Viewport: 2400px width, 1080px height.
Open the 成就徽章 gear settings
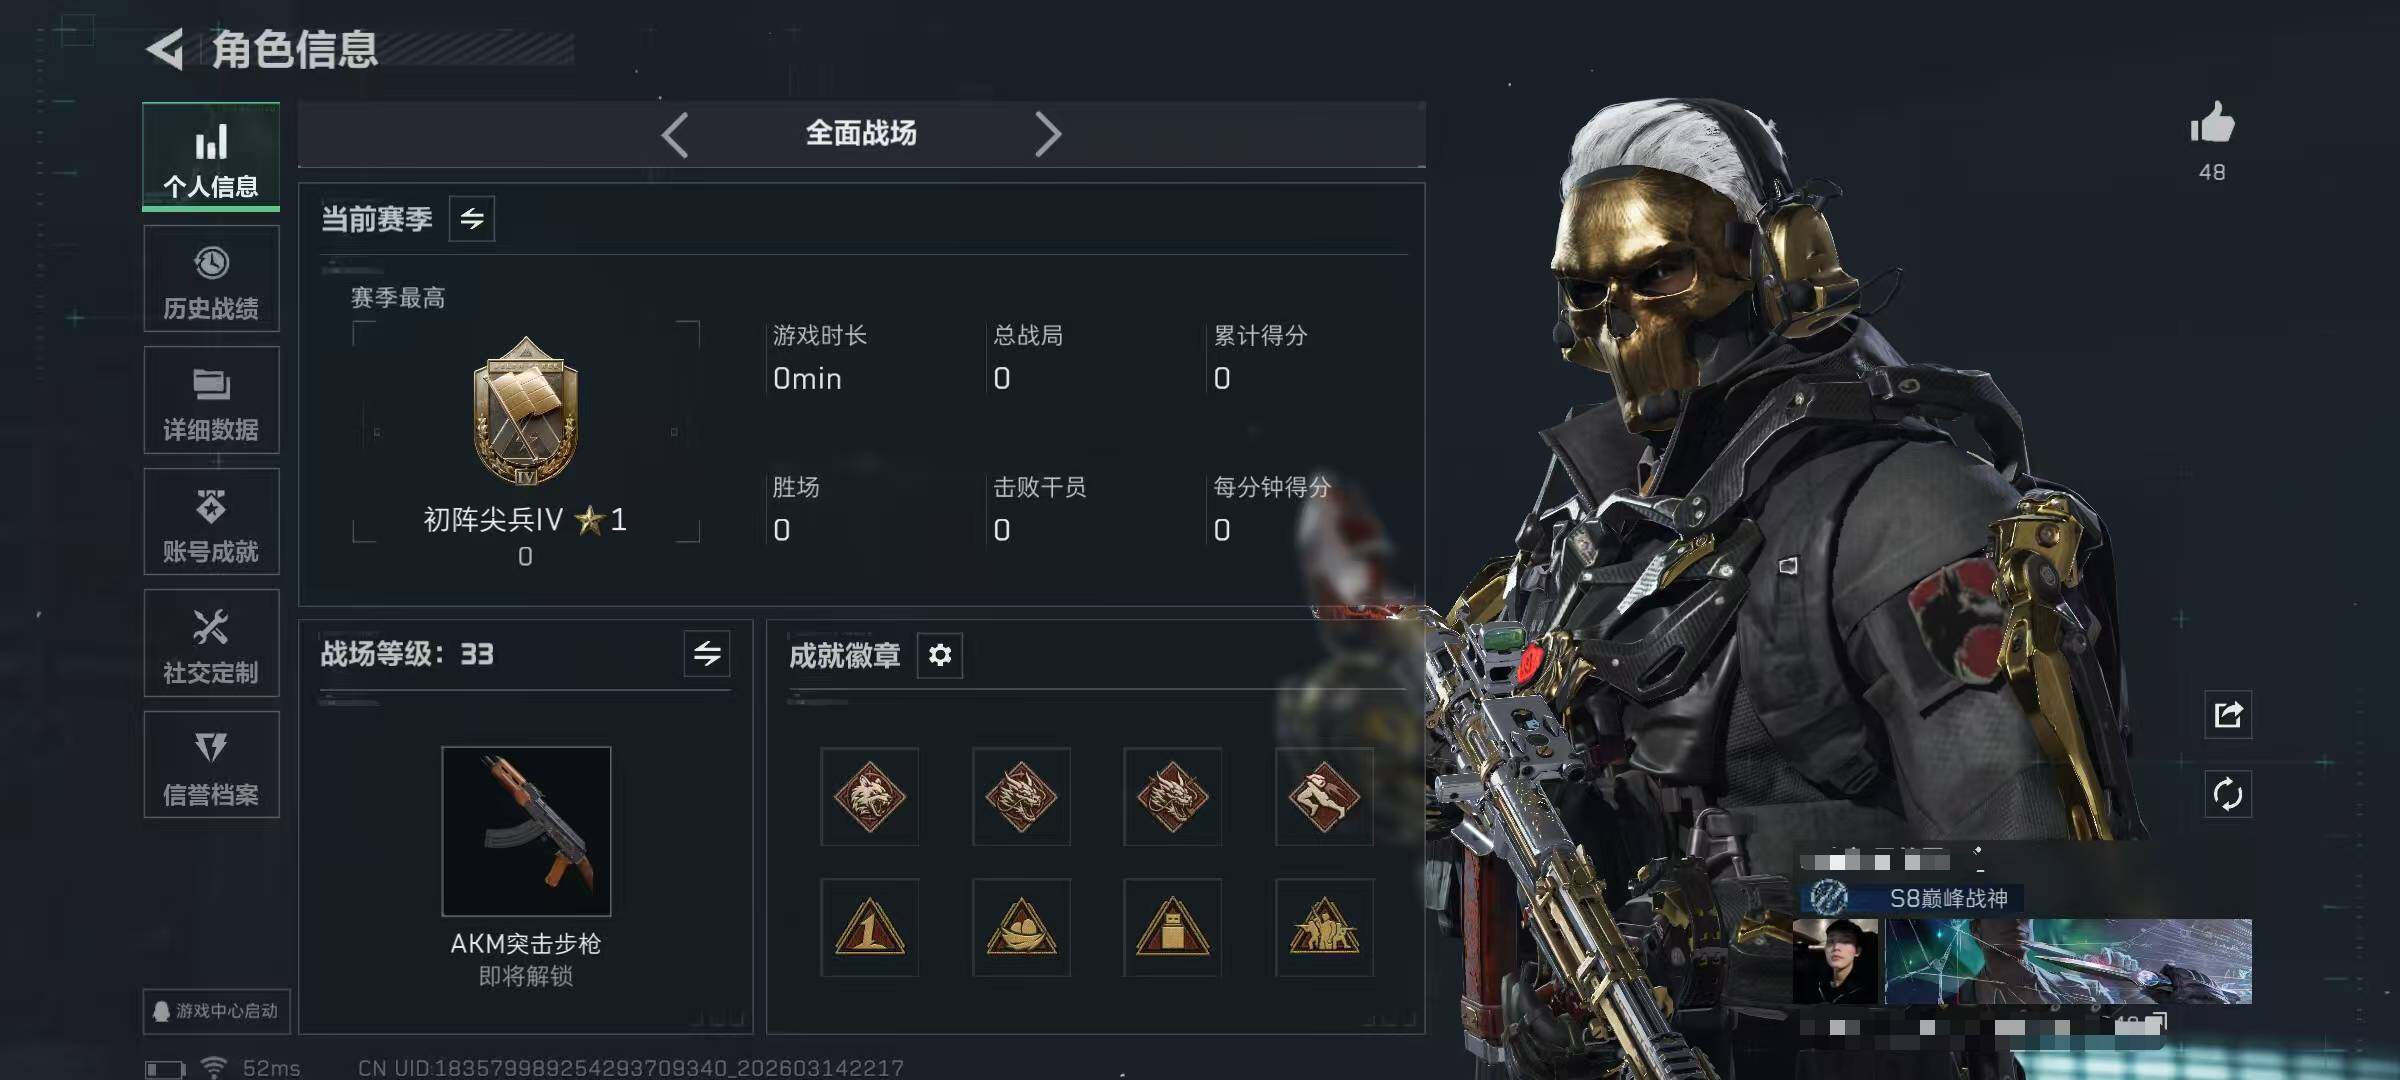(x=940, y=655)
